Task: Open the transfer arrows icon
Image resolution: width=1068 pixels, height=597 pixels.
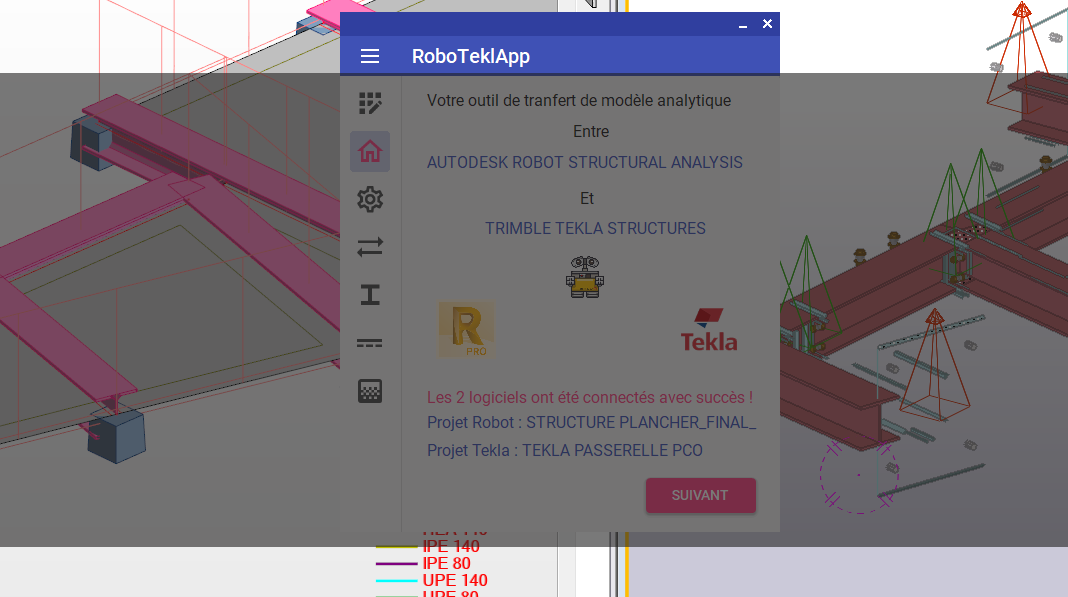Action: 370,247
